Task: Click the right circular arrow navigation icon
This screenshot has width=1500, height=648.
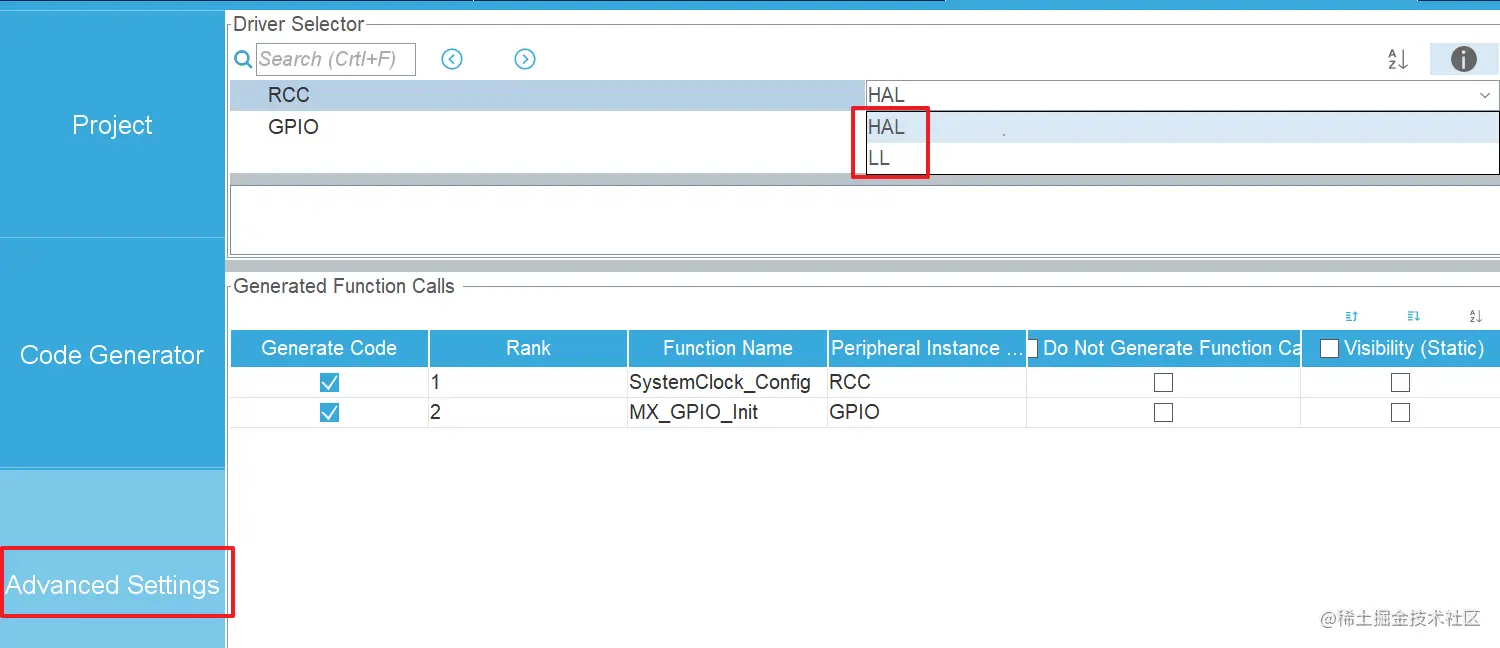Action: (x=524, y=59)
